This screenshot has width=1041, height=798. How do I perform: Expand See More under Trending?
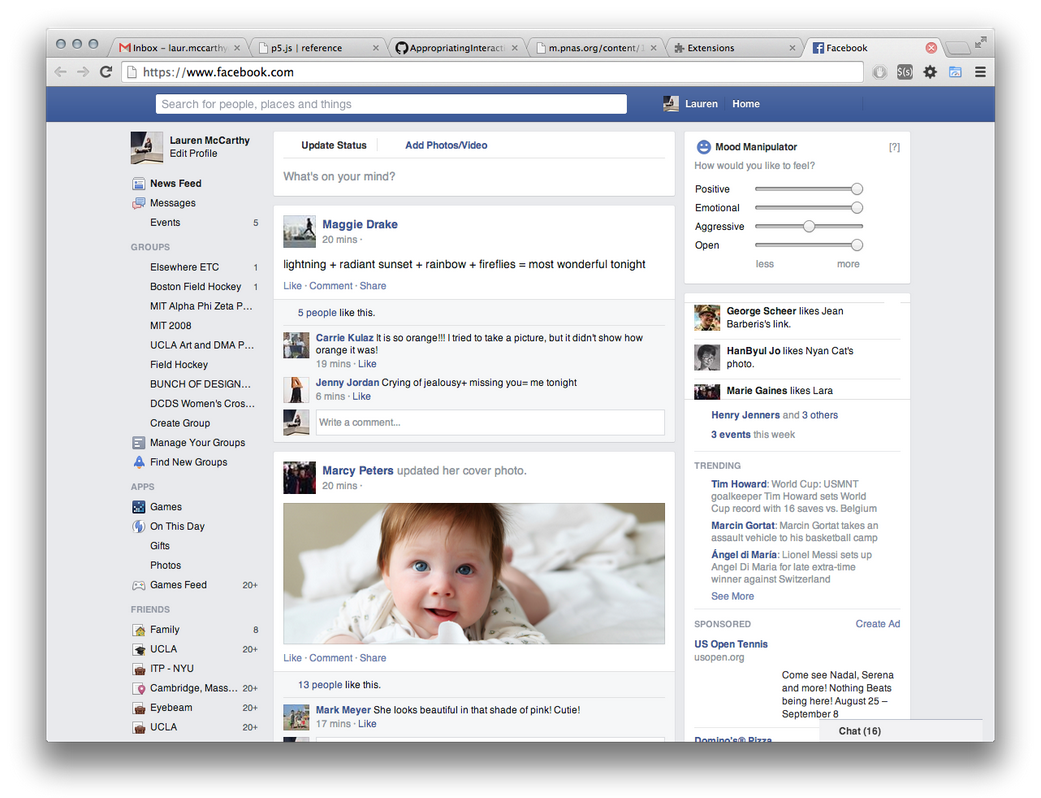(732, 596)
